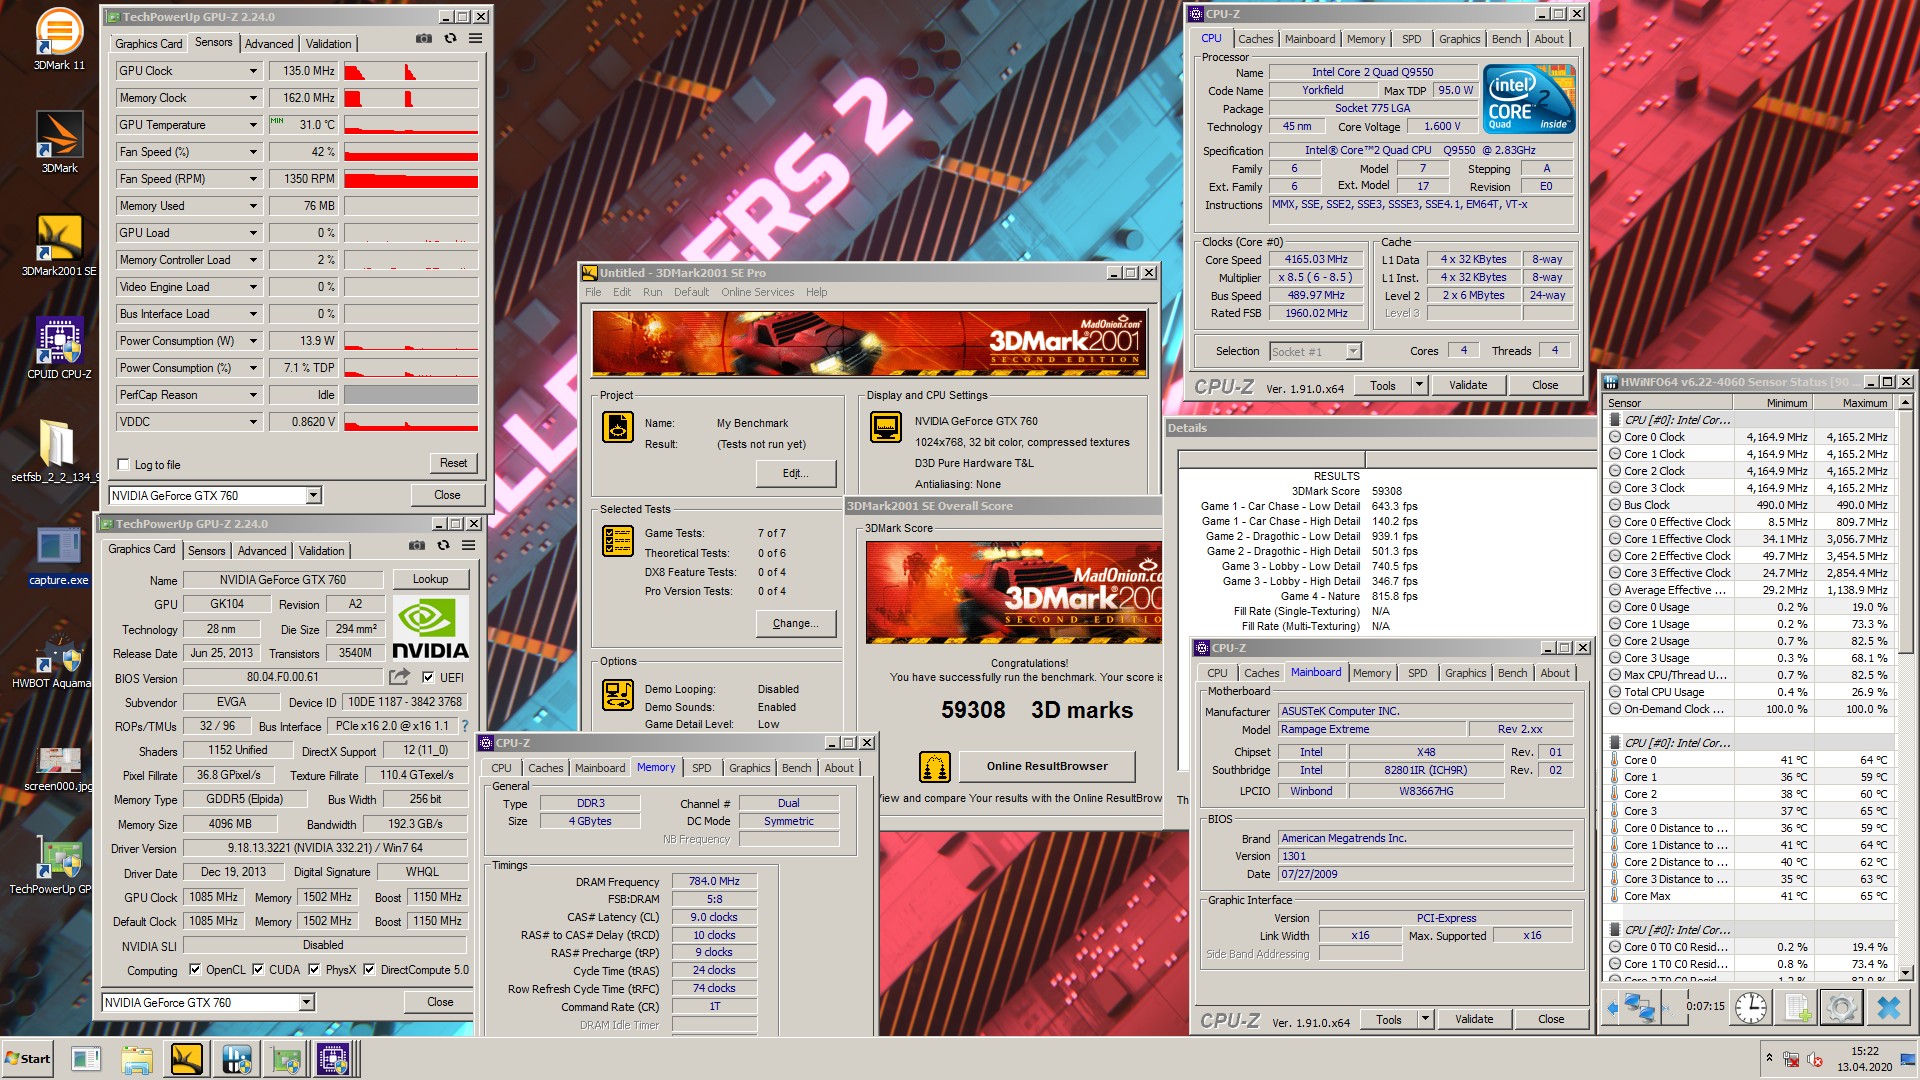This screenshot has width=1920, height=1080.
Task: Click the HWiNFO taskbar icon
Action: 236,1059
